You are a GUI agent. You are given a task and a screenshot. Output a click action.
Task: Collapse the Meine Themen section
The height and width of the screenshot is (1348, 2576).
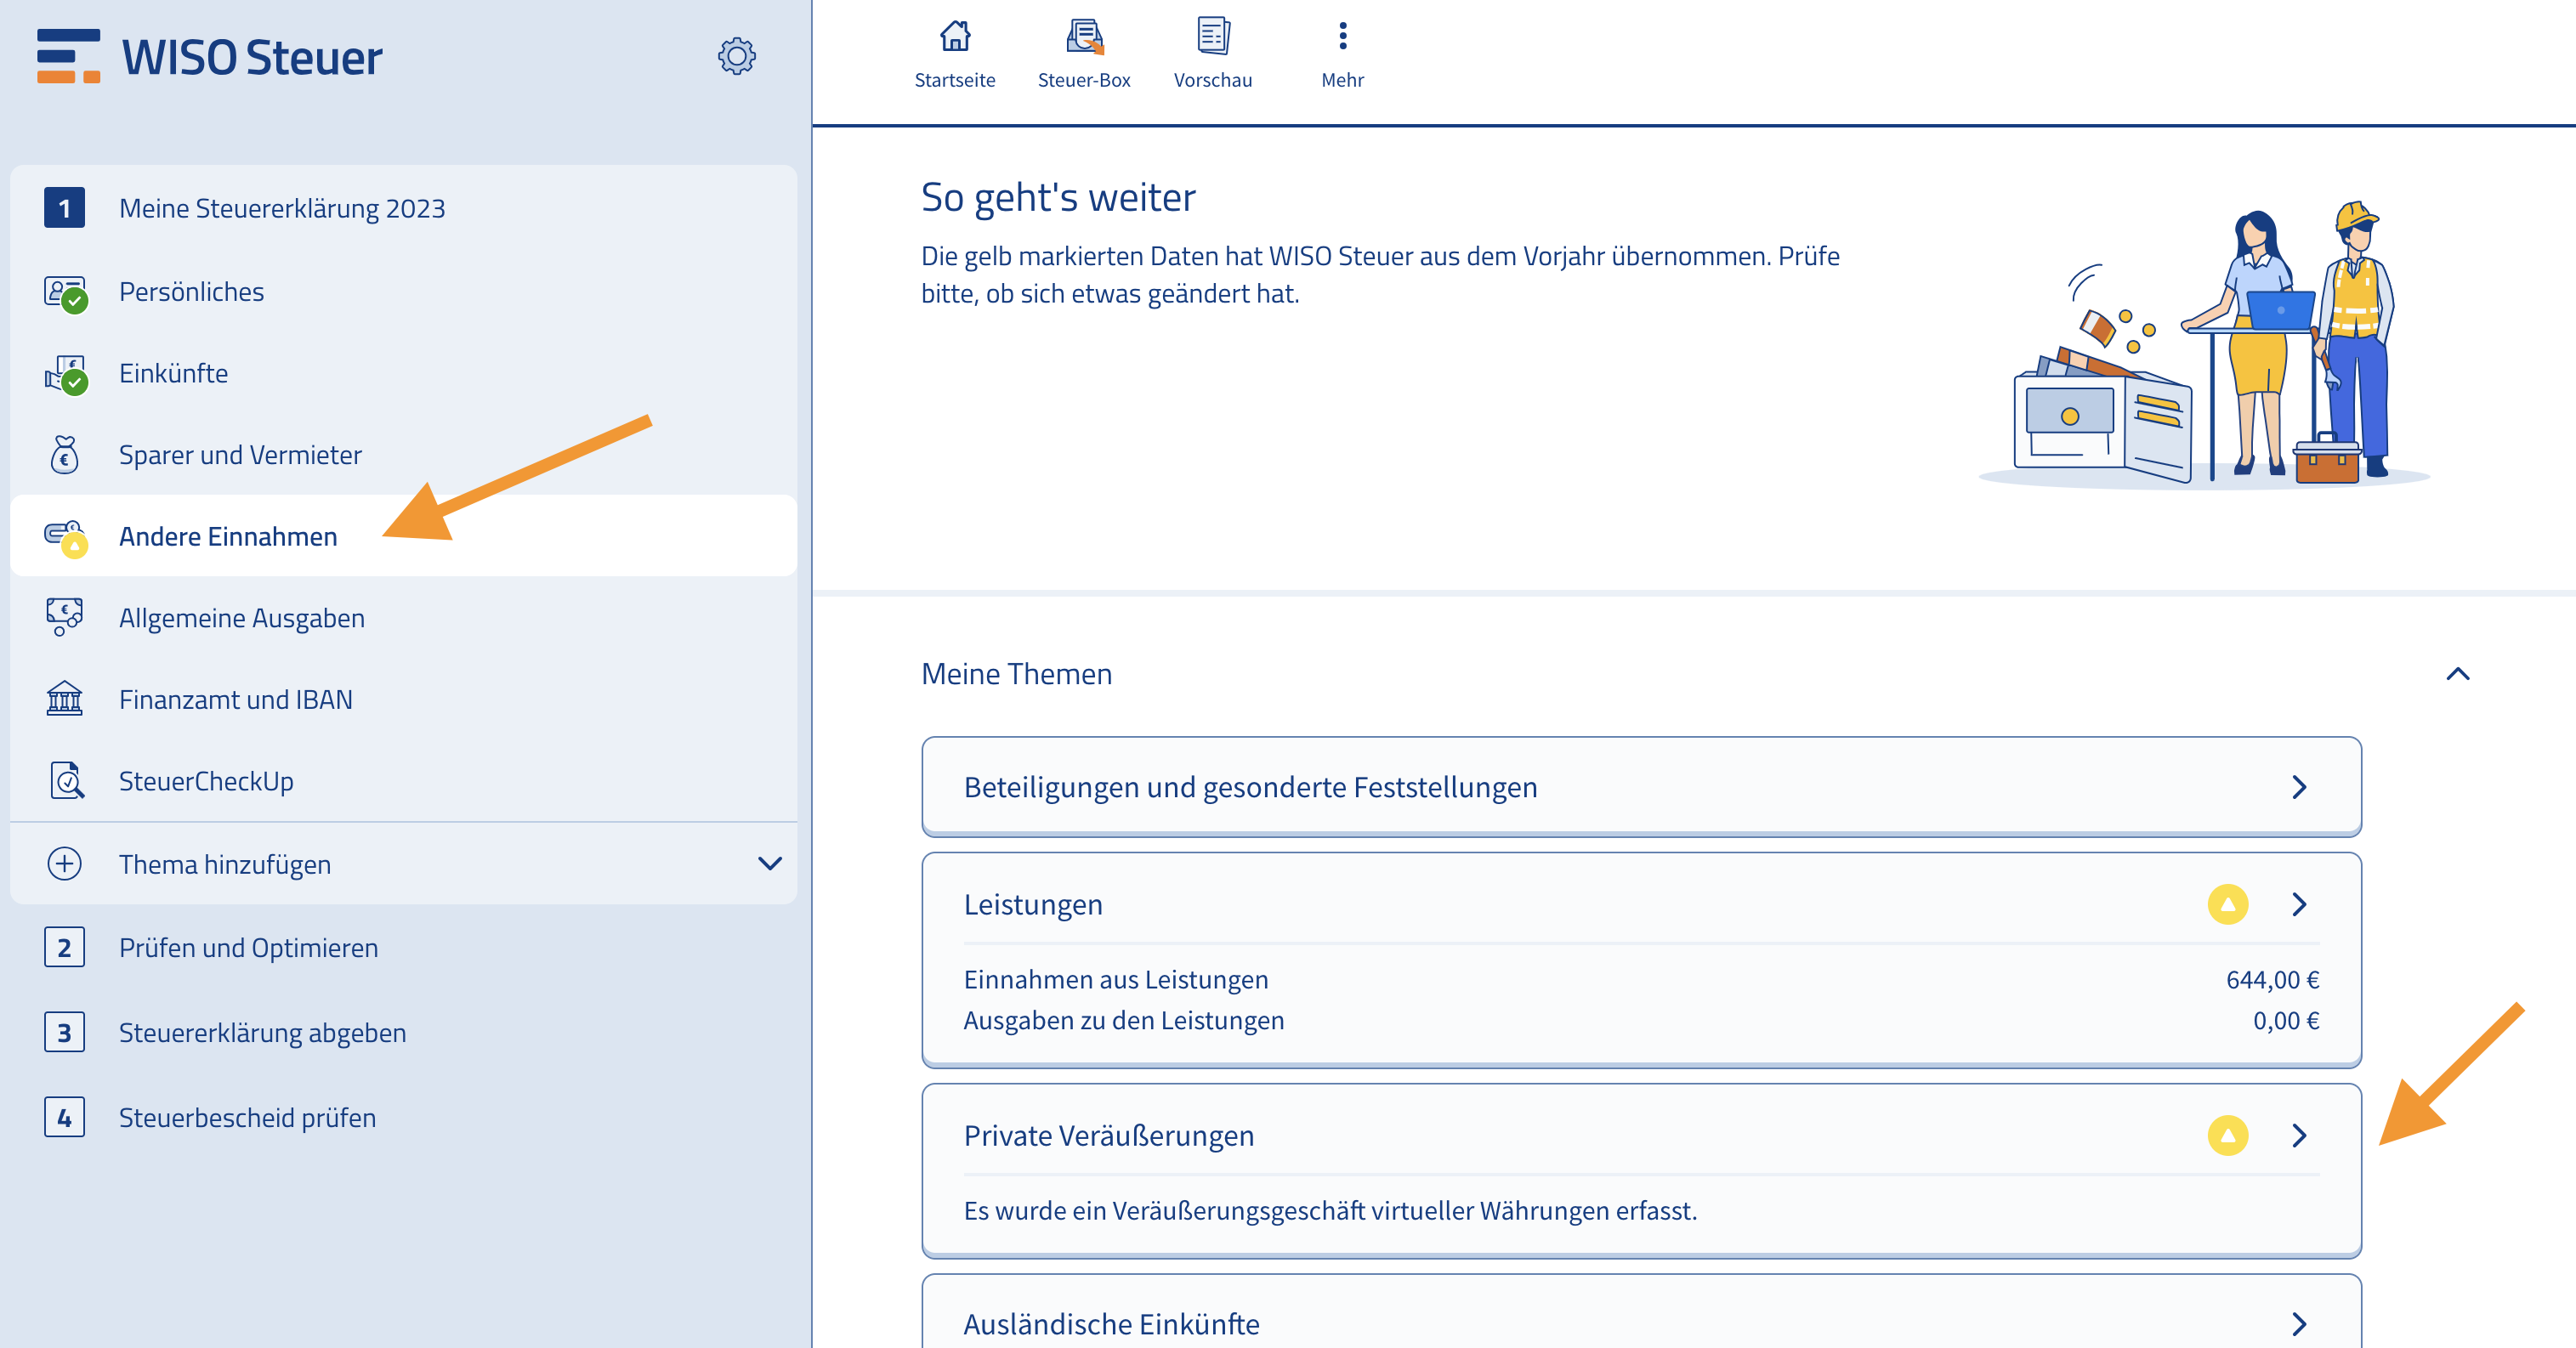coord(2457,673)
